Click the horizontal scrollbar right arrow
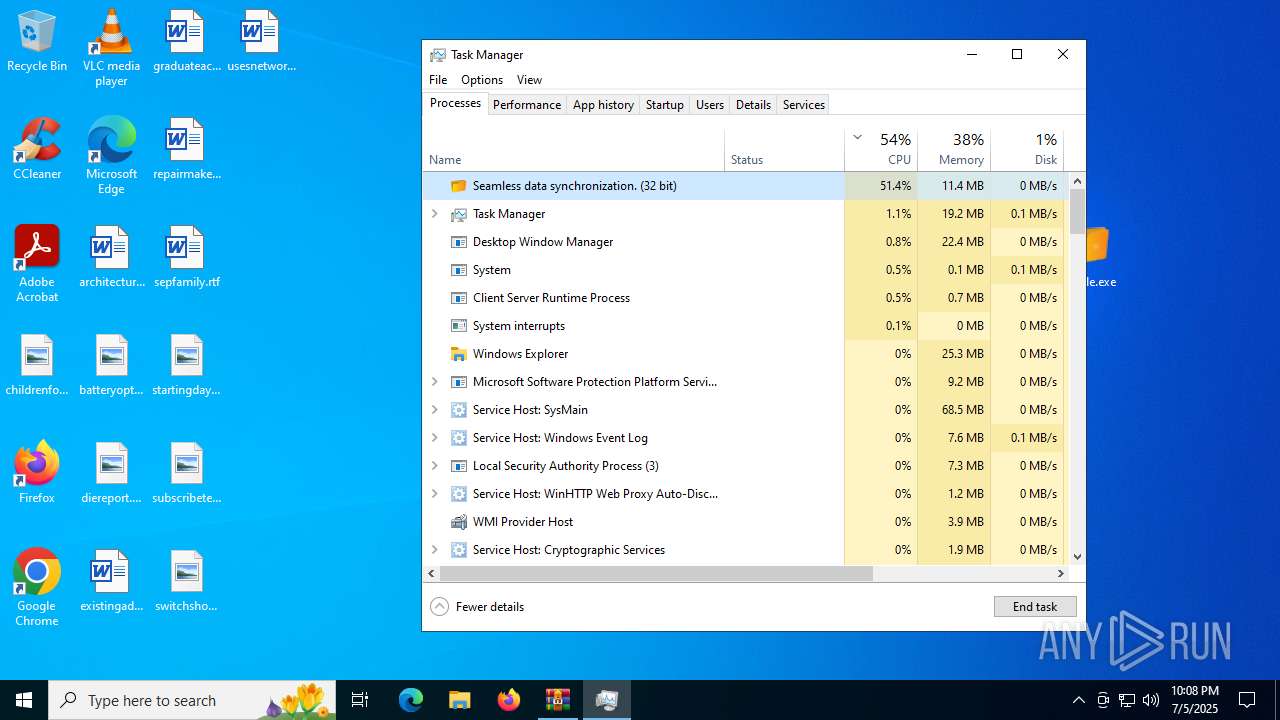The image size is (1280, 720). [1061, 574]
